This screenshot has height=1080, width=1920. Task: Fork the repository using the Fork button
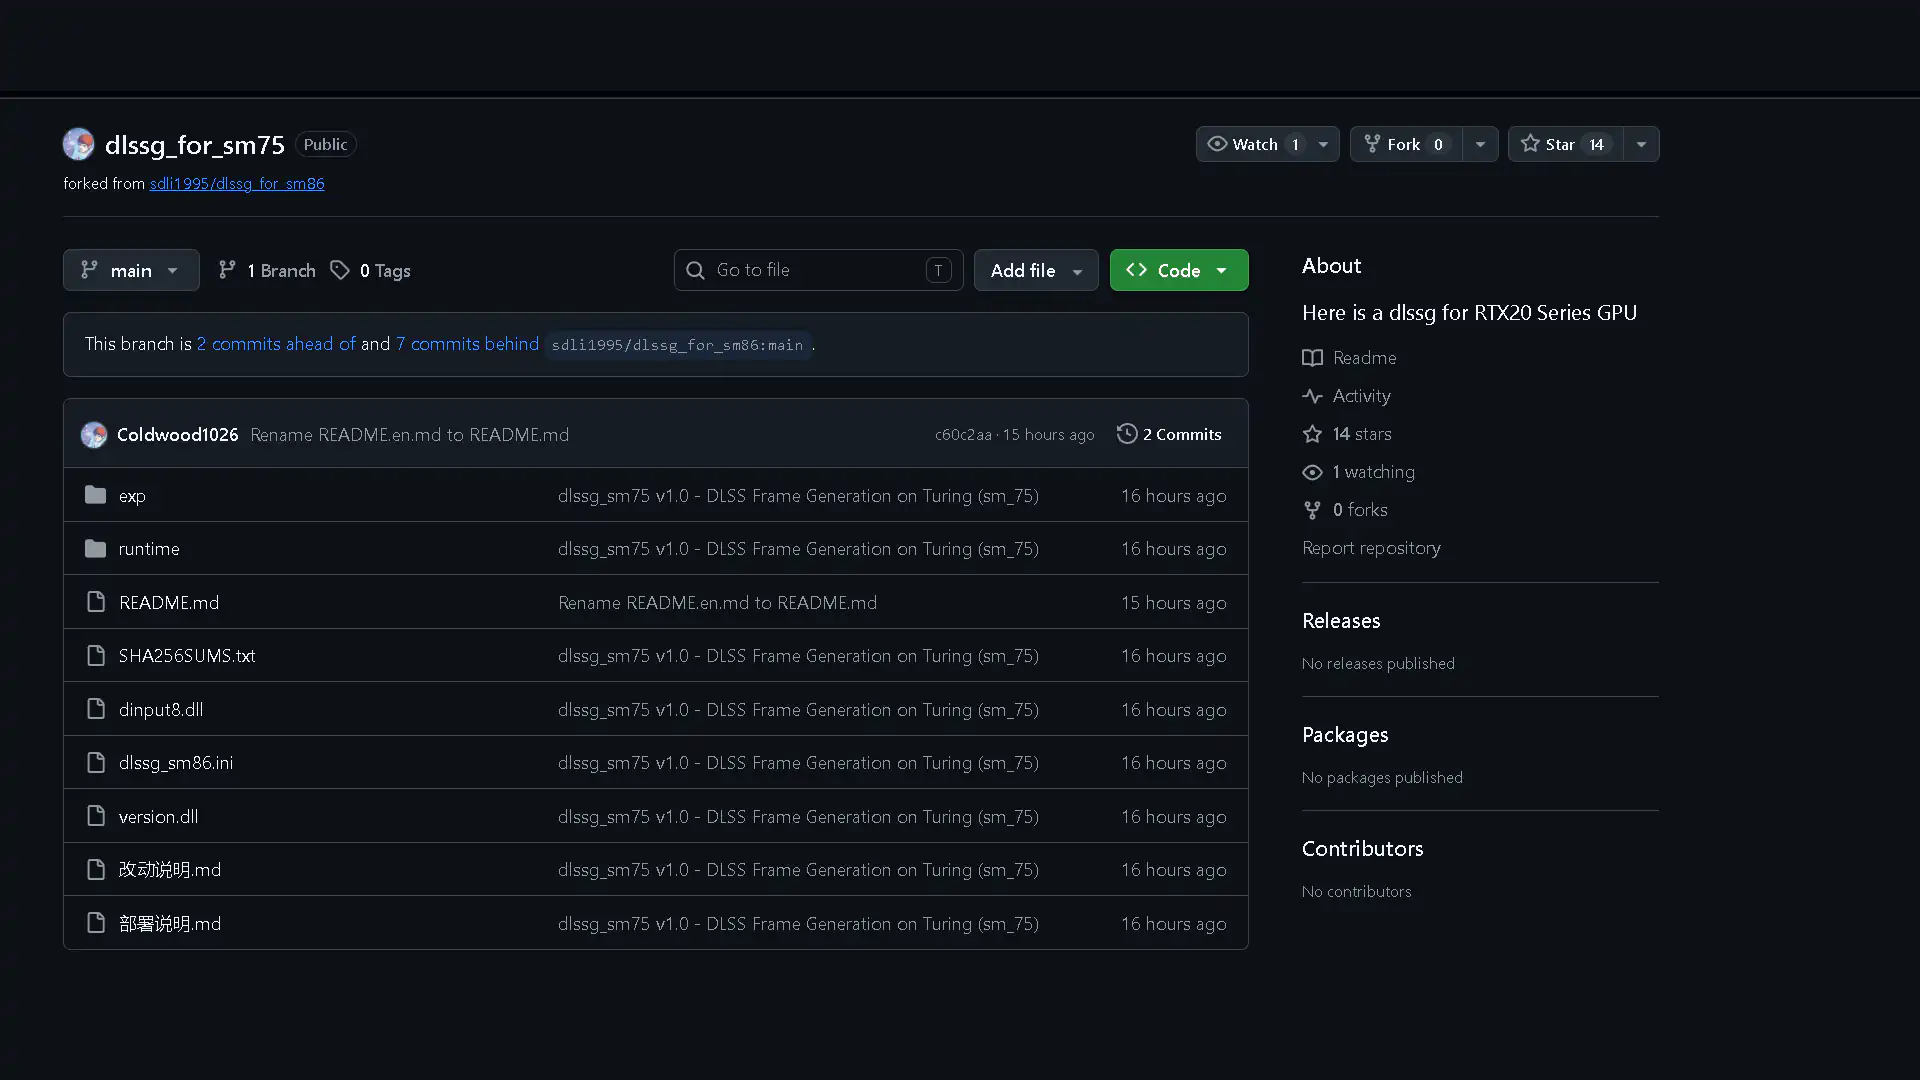point(1406,144)
